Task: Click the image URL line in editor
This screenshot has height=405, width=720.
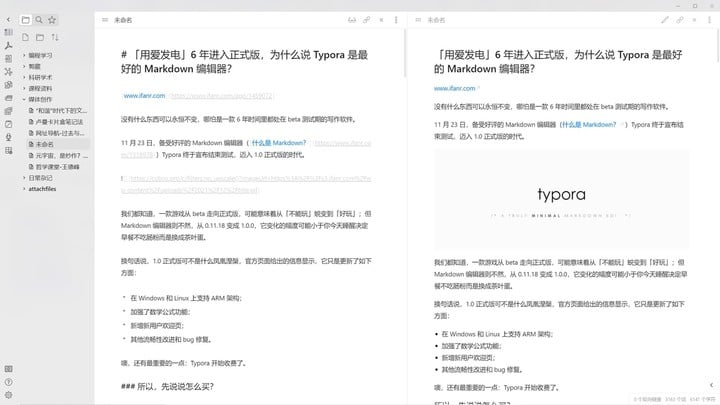Action: pyautogui.click(x=246, y=184)
